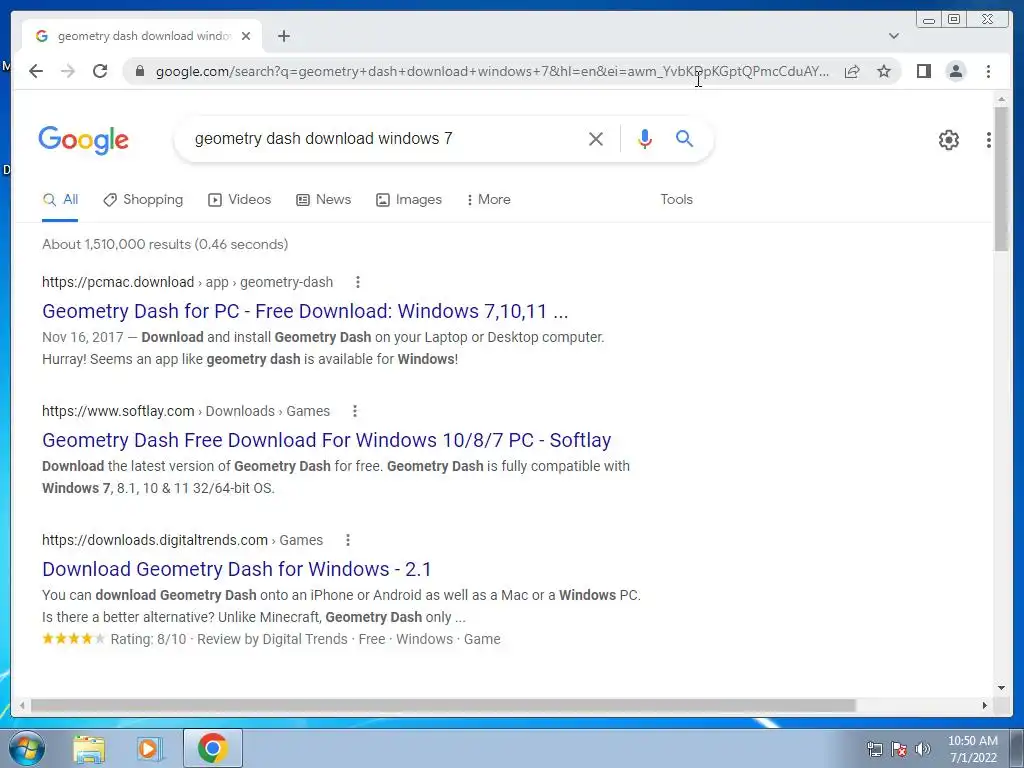1024x768 pixels.
Task: Open a new tab
Action: (x=283, y=36)
